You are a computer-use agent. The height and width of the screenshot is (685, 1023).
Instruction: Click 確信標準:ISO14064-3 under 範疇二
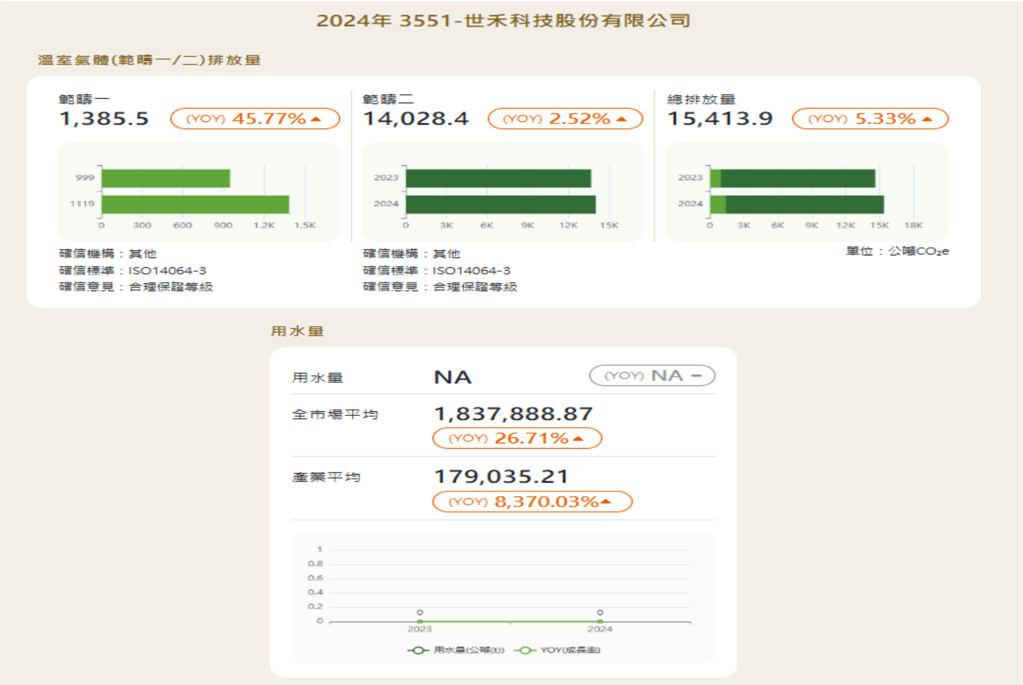[x=436, y=270]
